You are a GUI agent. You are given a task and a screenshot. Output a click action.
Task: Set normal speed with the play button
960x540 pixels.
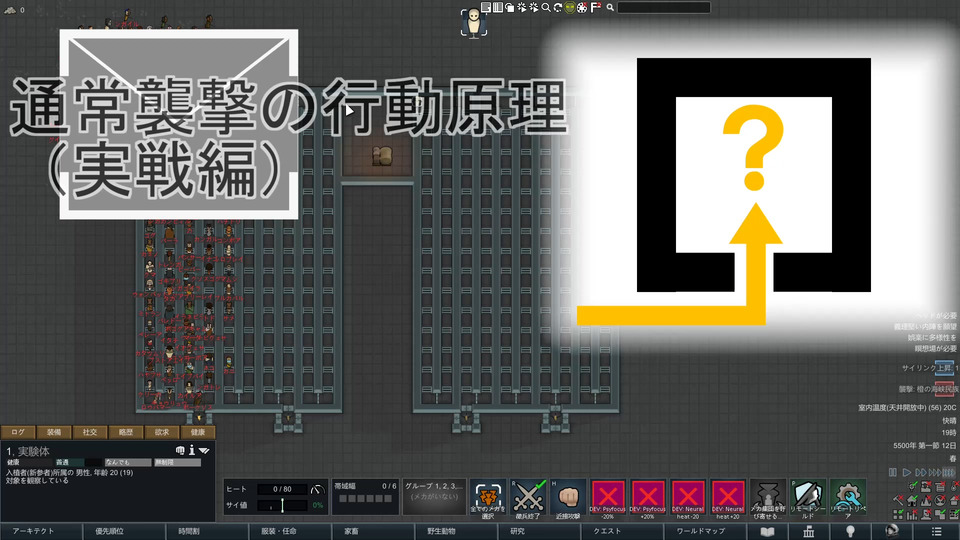(907, 472)
